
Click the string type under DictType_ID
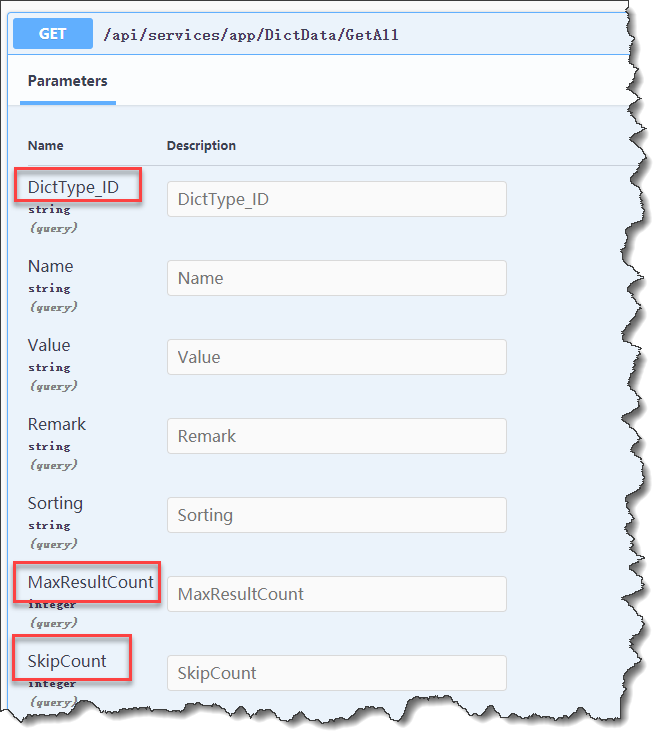49,210
